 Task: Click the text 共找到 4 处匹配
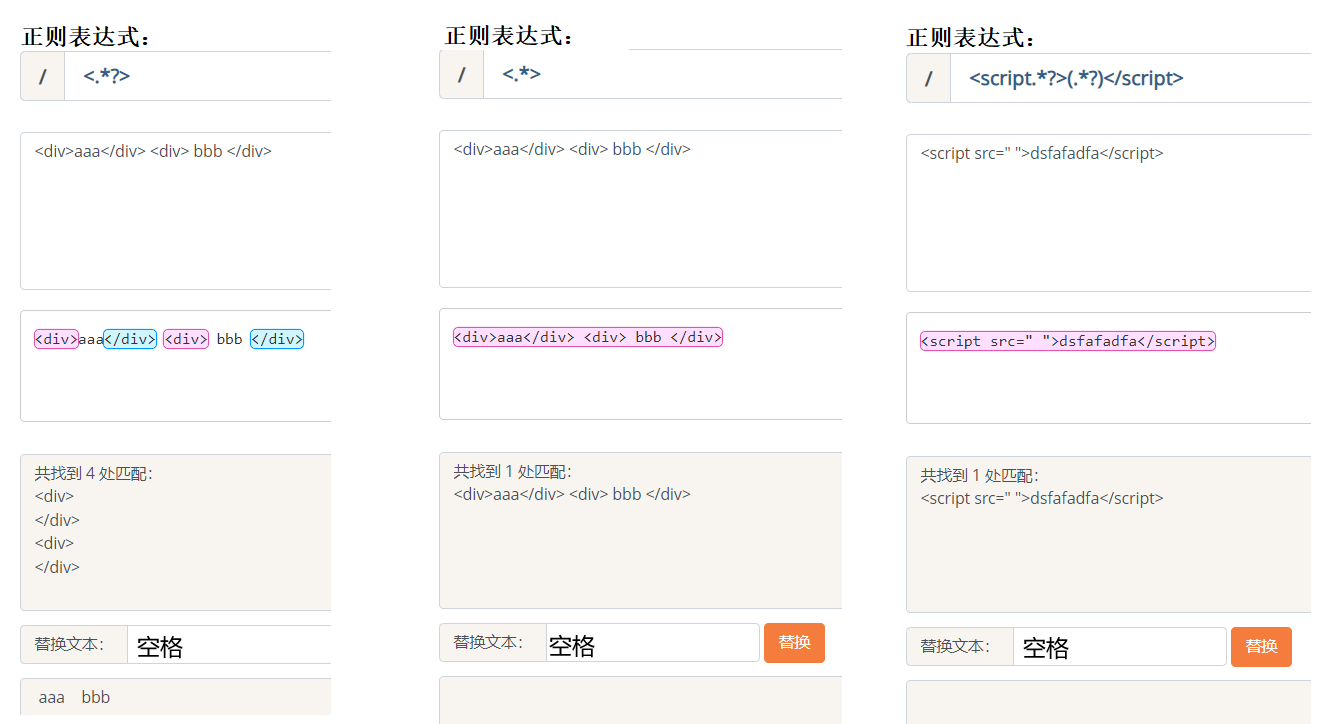pyautogui.click(x=93, y=473)
